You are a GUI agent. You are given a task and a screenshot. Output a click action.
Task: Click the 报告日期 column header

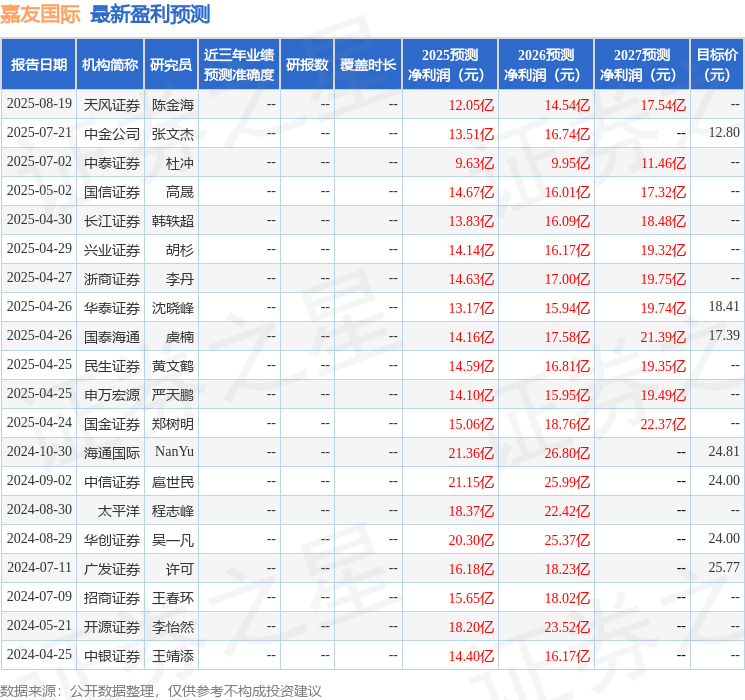38,65
